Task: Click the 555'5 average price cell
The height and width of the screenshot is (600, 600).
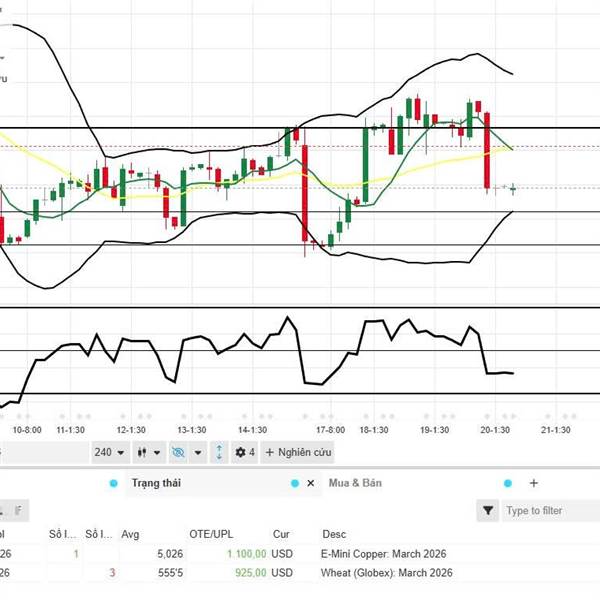Action: tap(171, 573)
